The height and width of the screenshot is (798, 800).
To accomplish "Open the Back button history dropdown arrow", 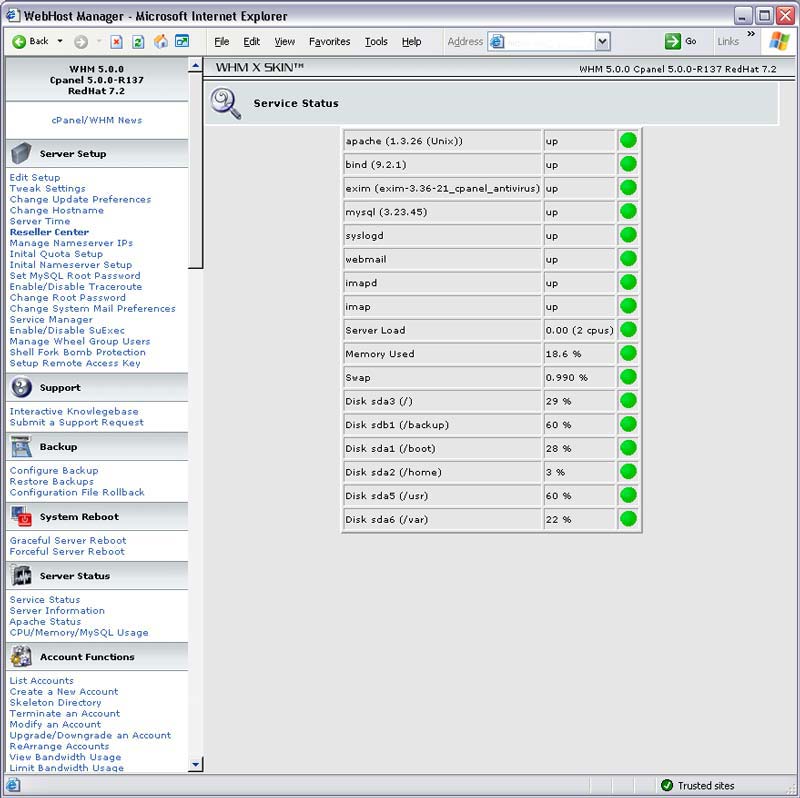I will pyautogui.click(x=60, y=41).
